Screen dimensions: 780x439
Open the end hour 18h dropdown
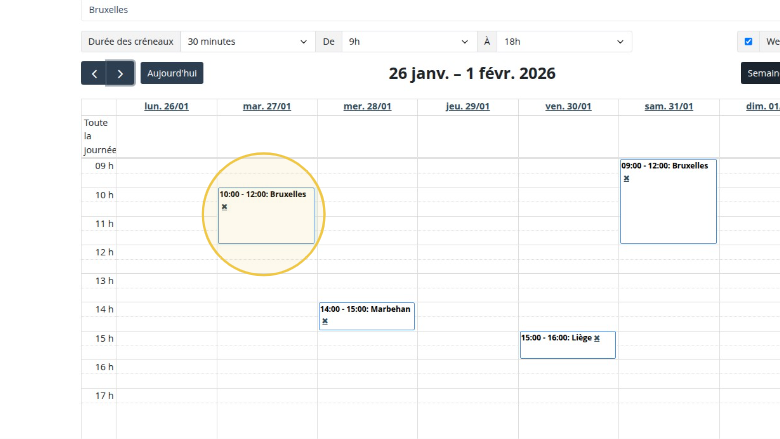point(565,42)
